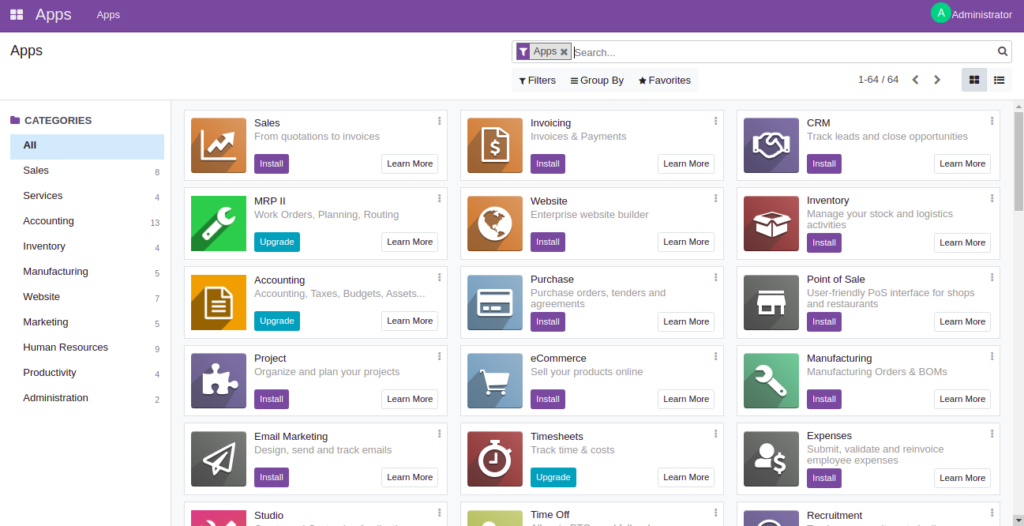Install the Point of Sale app
The image size is (1024, 526).
824,321
